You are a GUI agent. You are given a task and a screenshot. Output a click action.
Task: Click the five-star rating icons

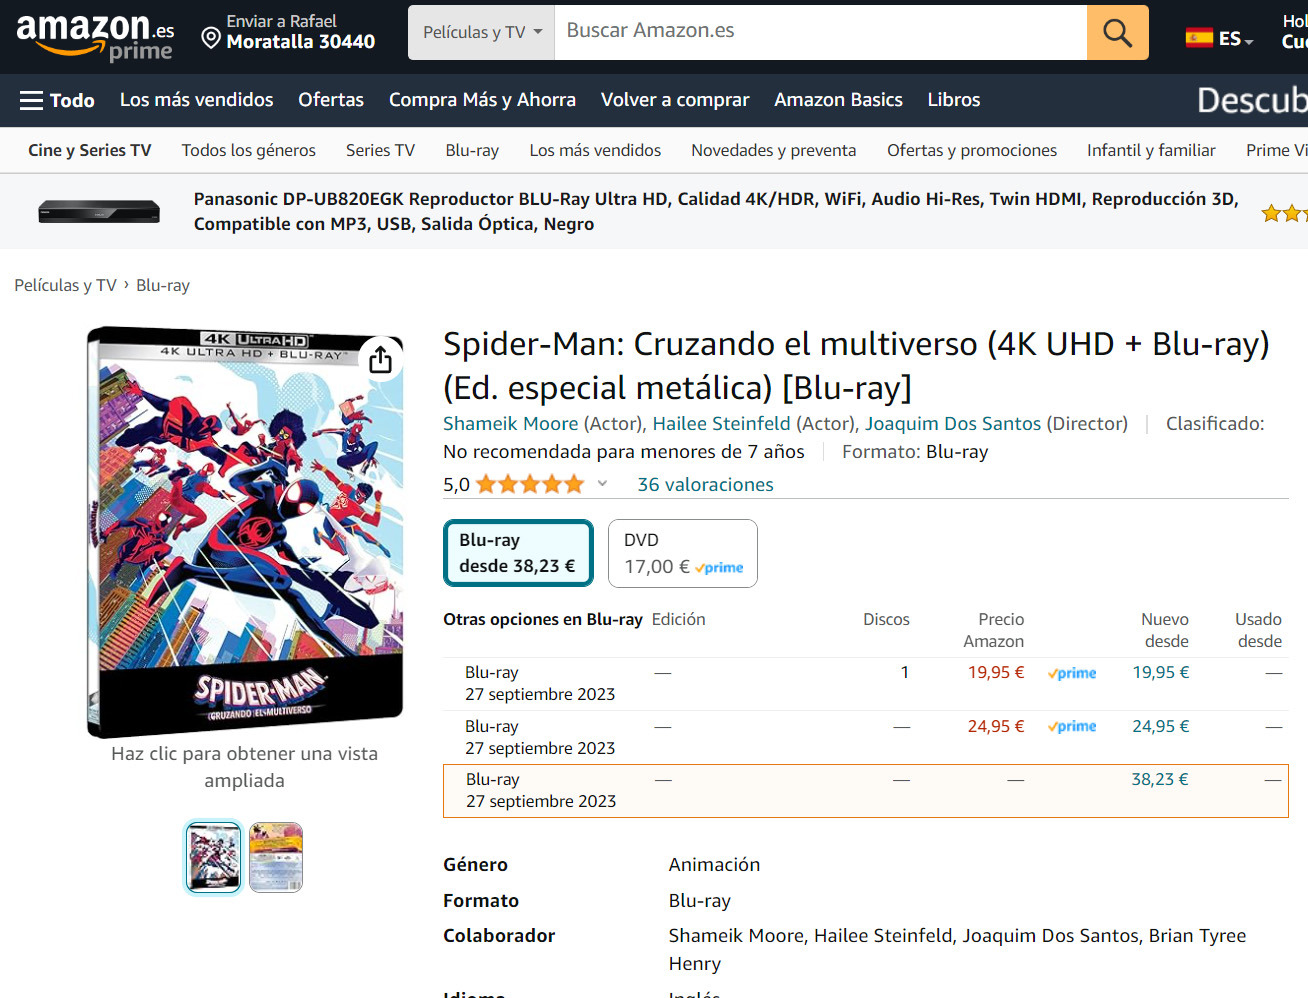(x=530, y=485)
